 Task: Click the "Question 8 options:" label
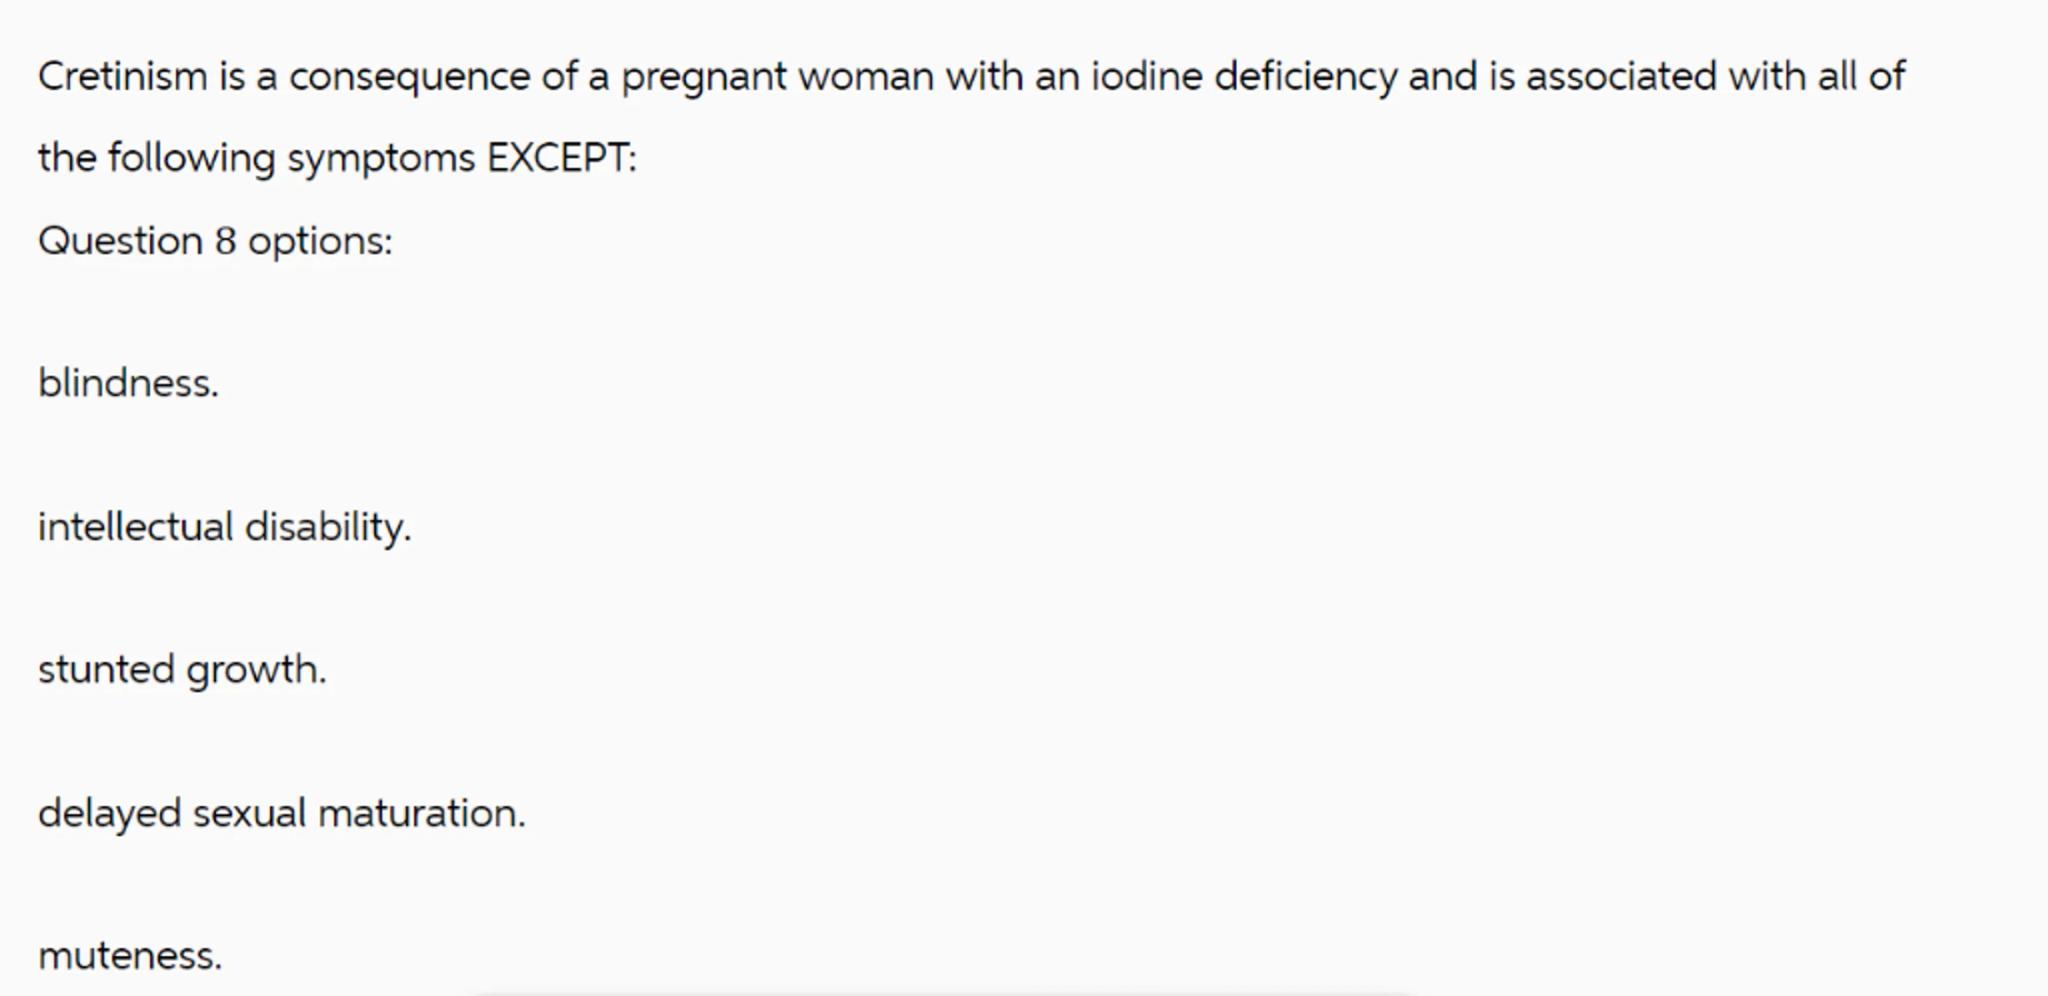pyautogui.click(x=215, y=241)
